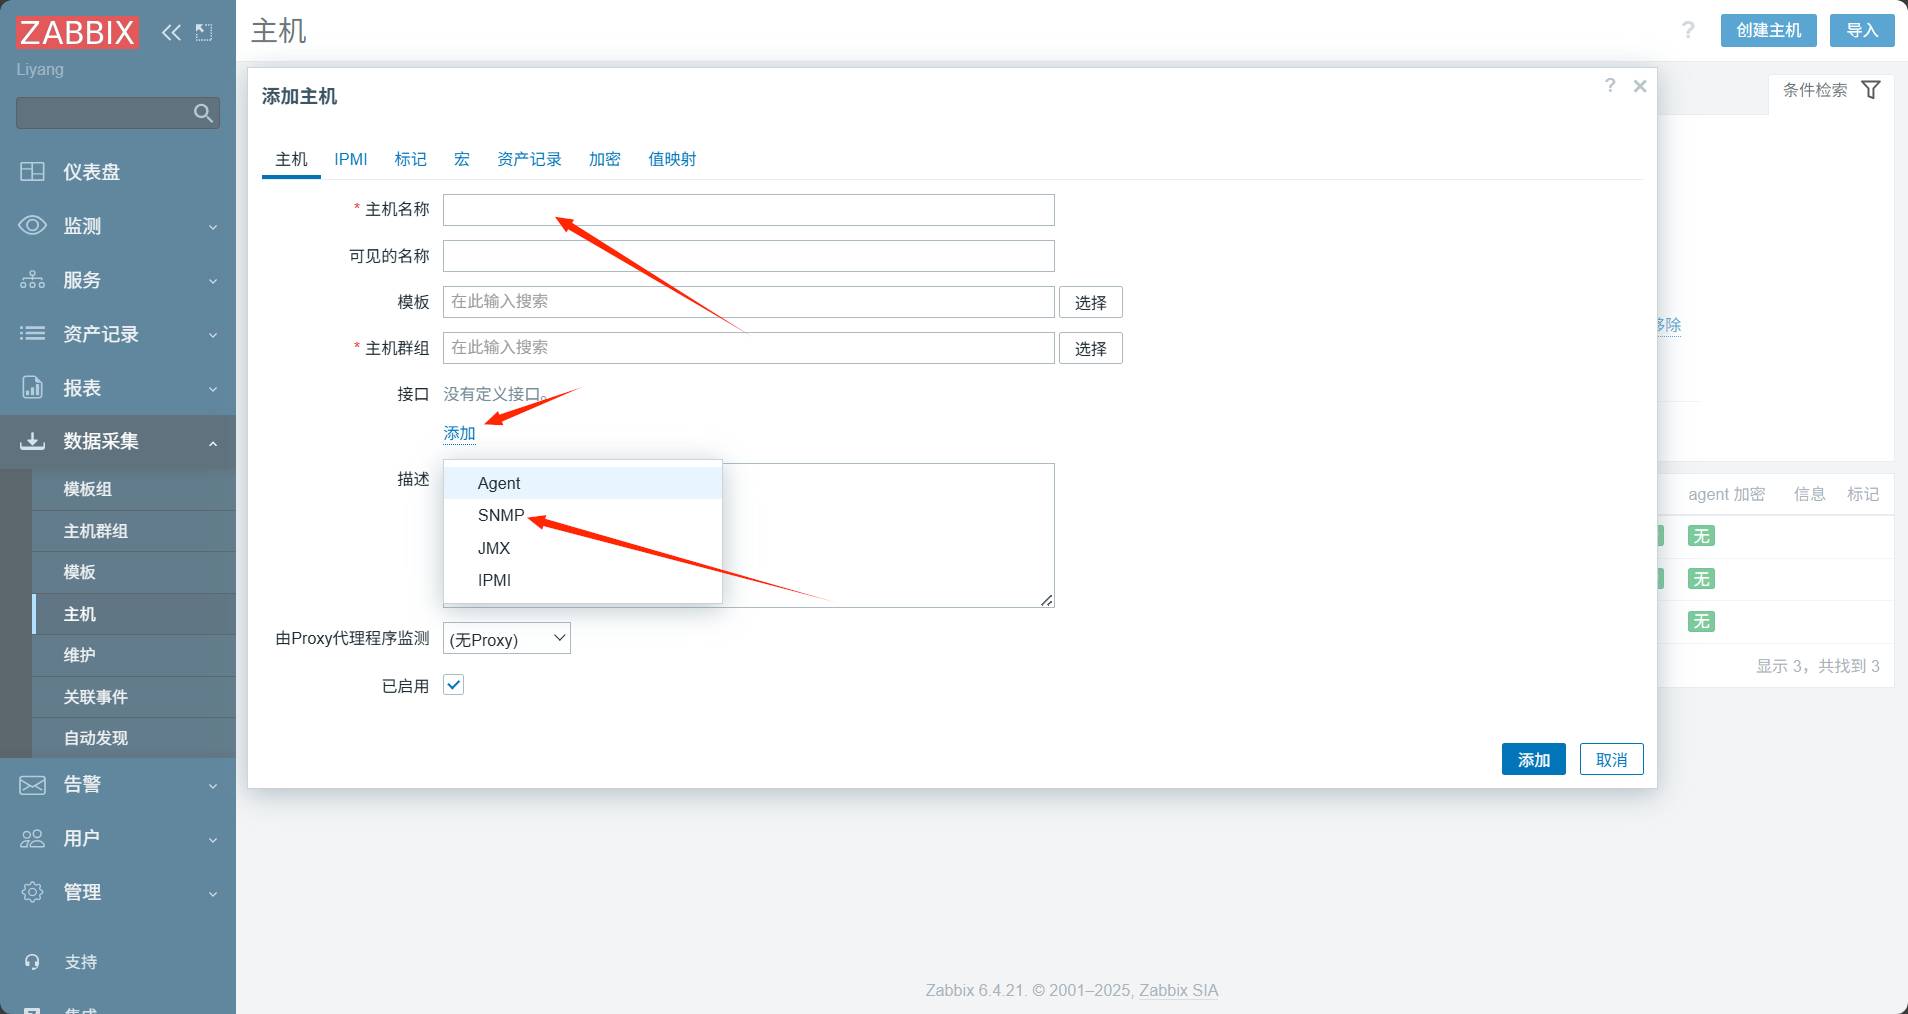Open 模板 in sidebar submenu
This screenshot has width=1908, height=1014.
point(134,572)
